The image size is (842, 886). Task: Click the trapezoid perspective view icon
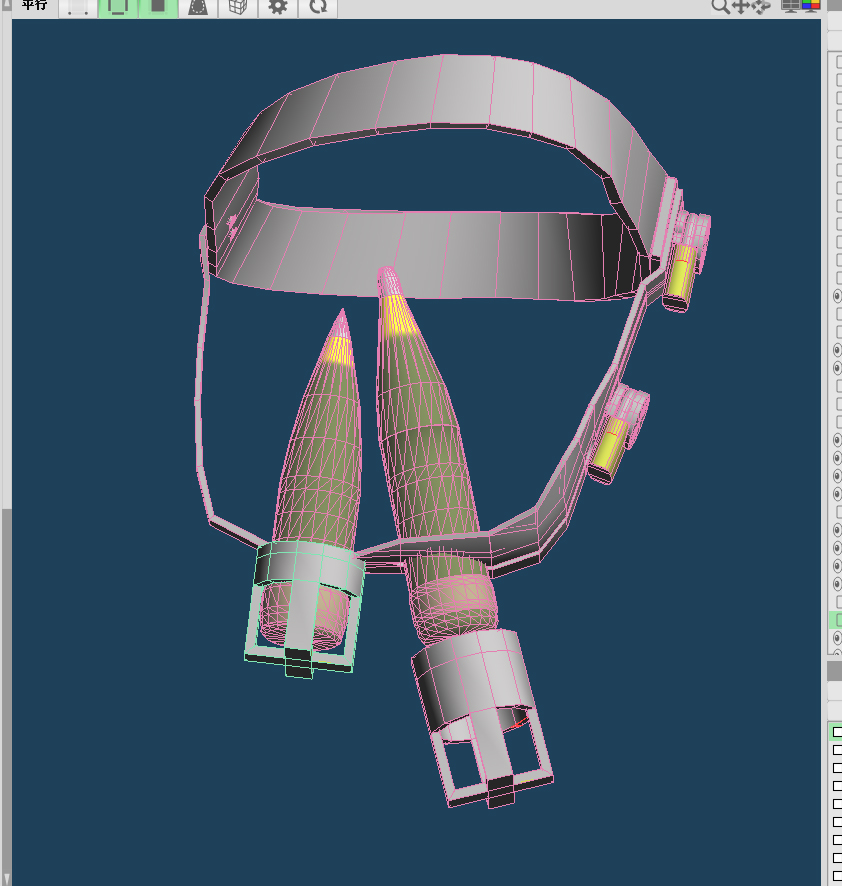point(198,7)
